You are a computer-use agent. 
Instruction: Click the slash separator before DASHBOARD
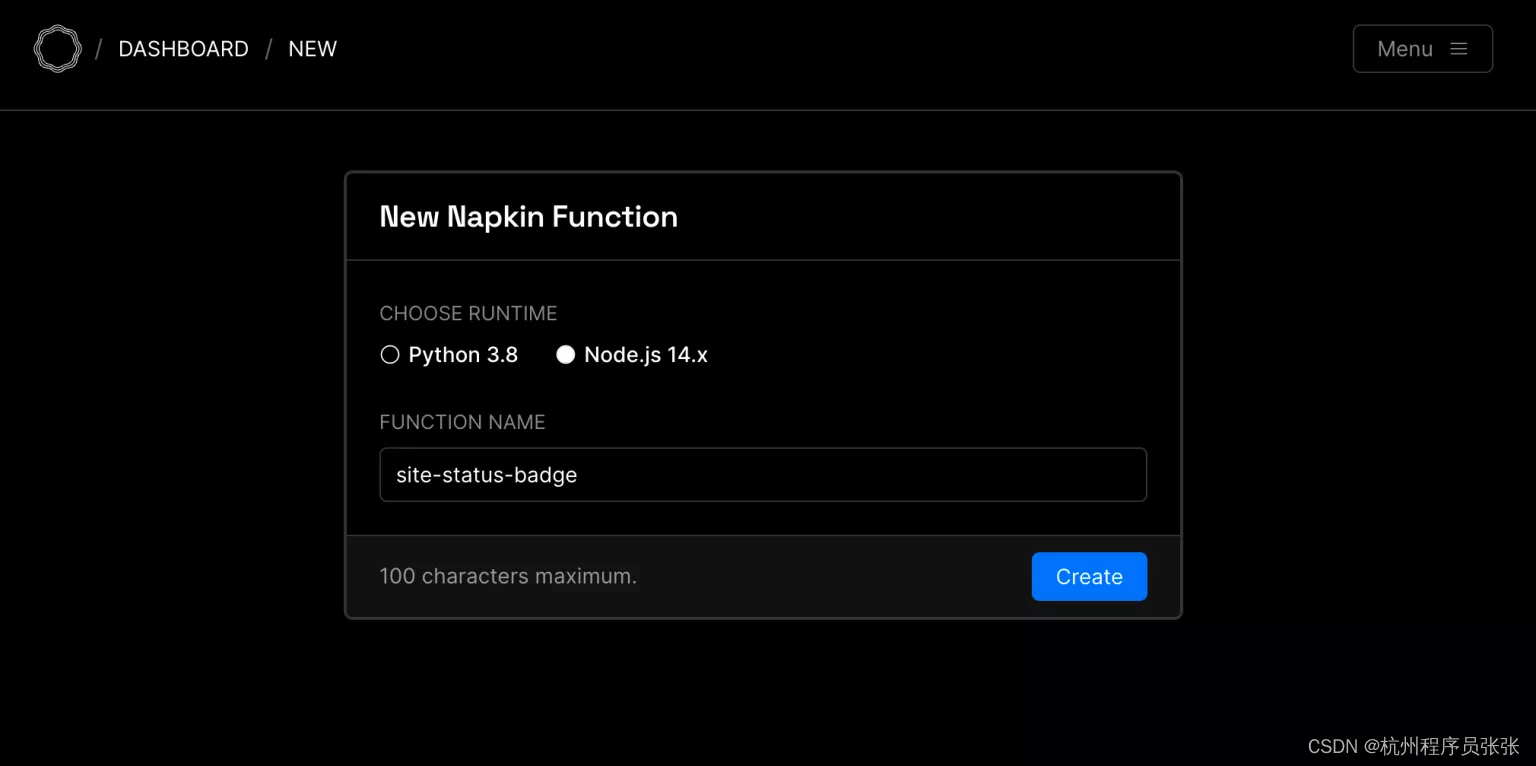(x=98, y=49)
